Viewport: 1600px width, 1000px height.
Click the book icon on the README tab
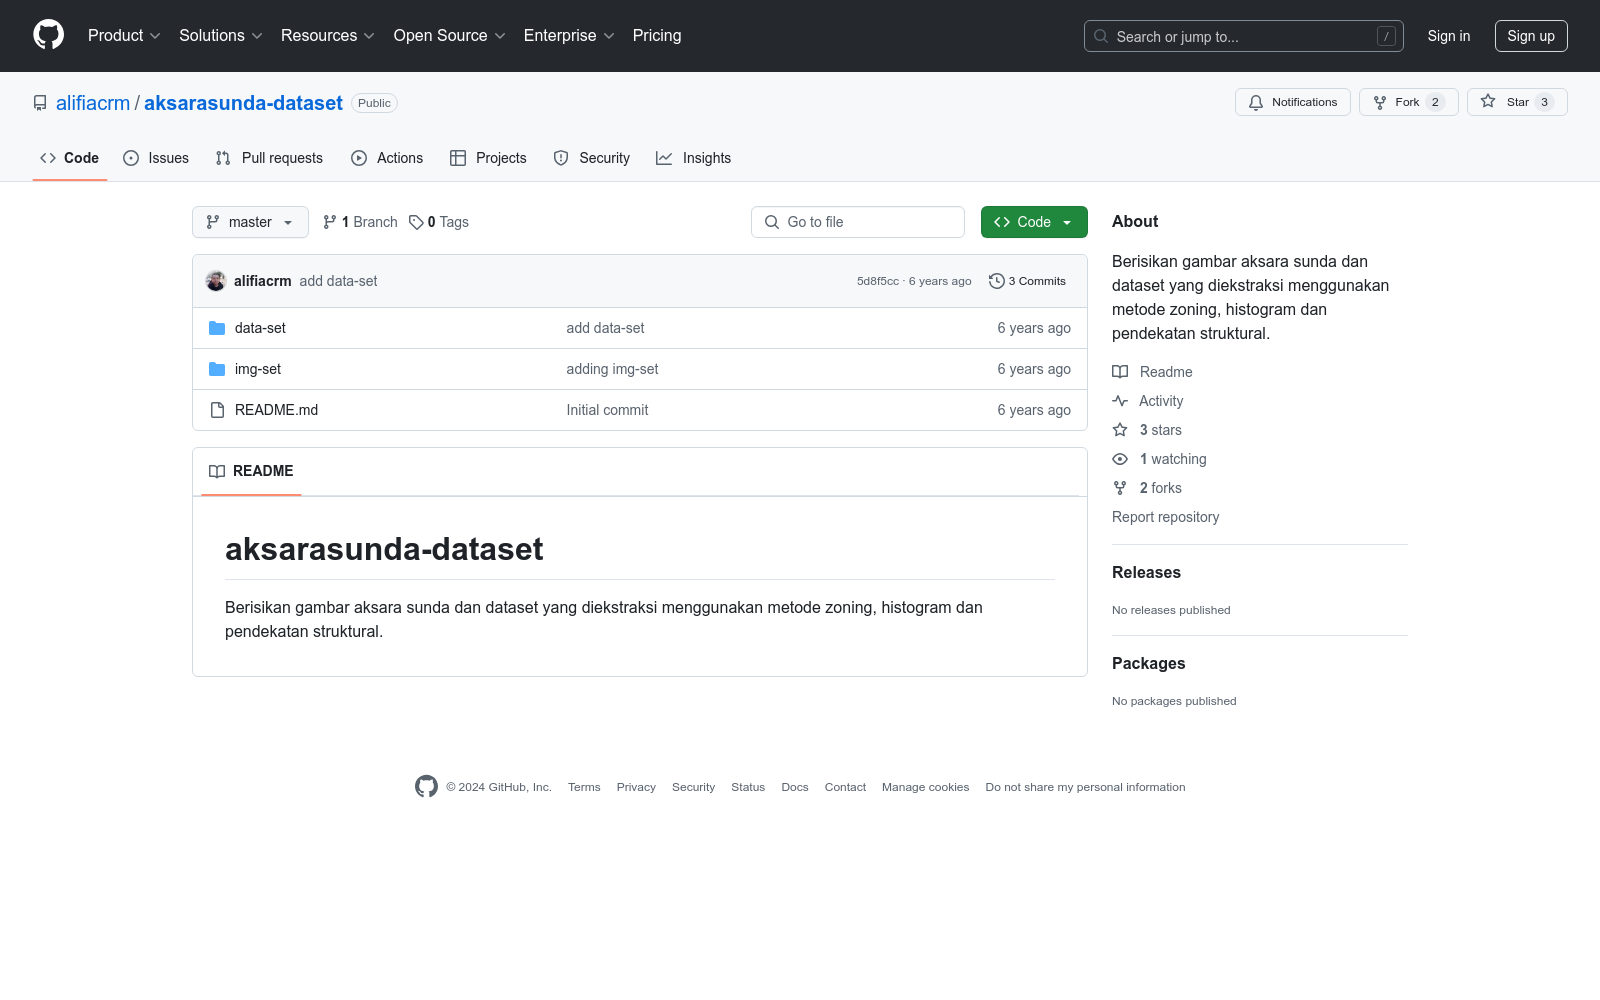coord(217,471)
